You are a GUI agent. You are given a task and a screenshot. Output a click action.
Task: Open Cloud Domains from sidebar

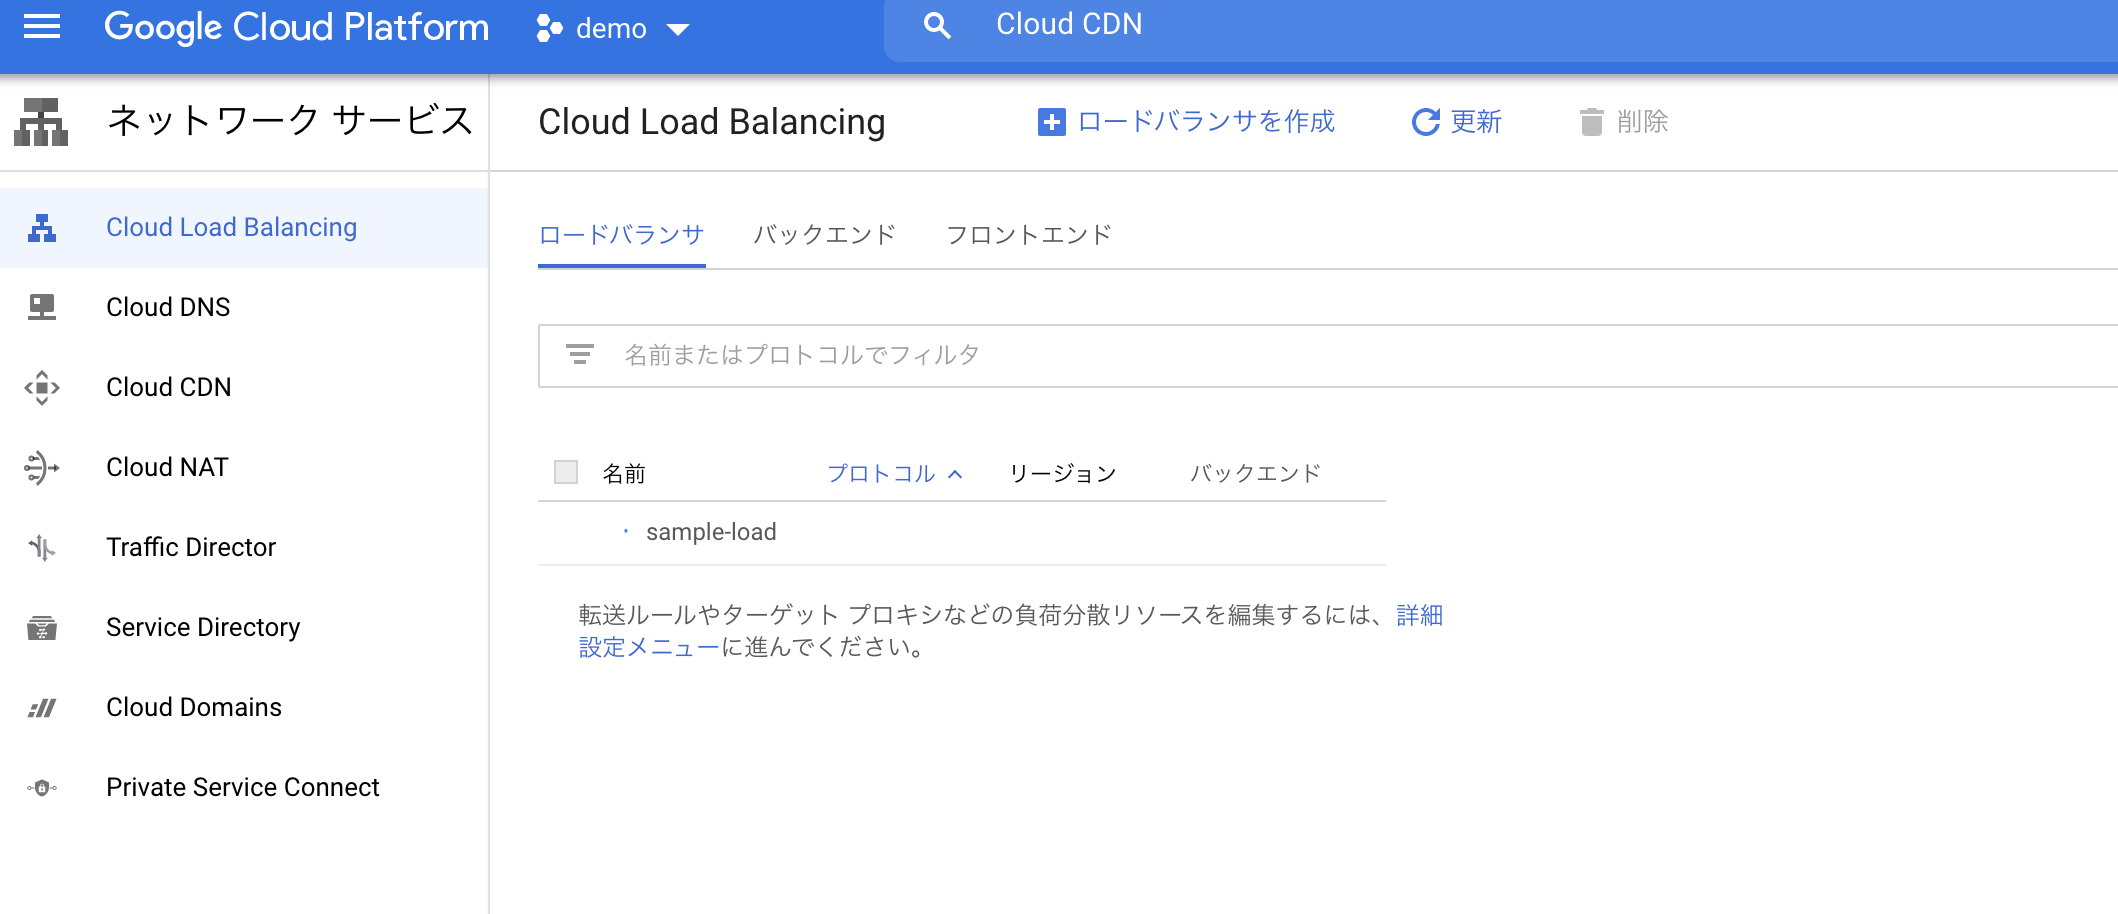(x=244, y=707)
